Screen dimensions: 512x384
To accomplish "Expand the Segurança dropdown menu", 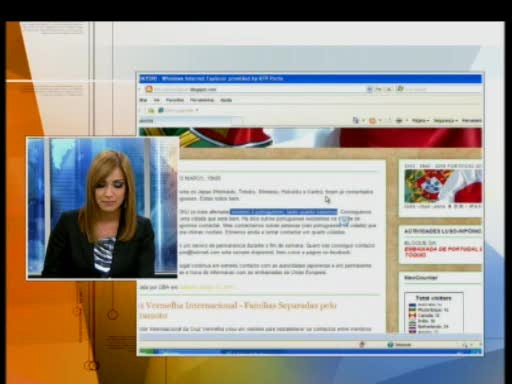I will coord(446,120).
